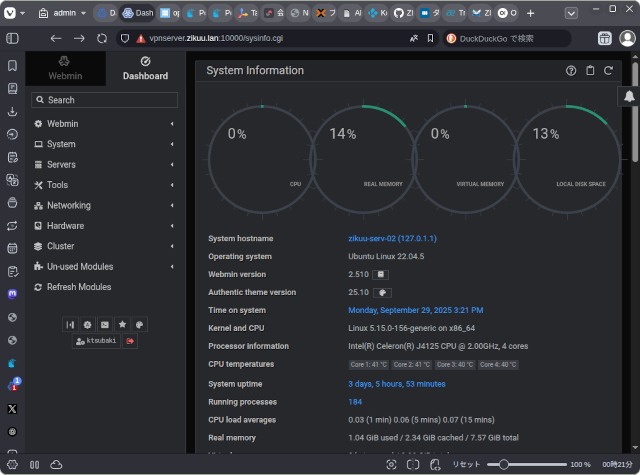Open the Running processes link 184

(x=355, y=402)
